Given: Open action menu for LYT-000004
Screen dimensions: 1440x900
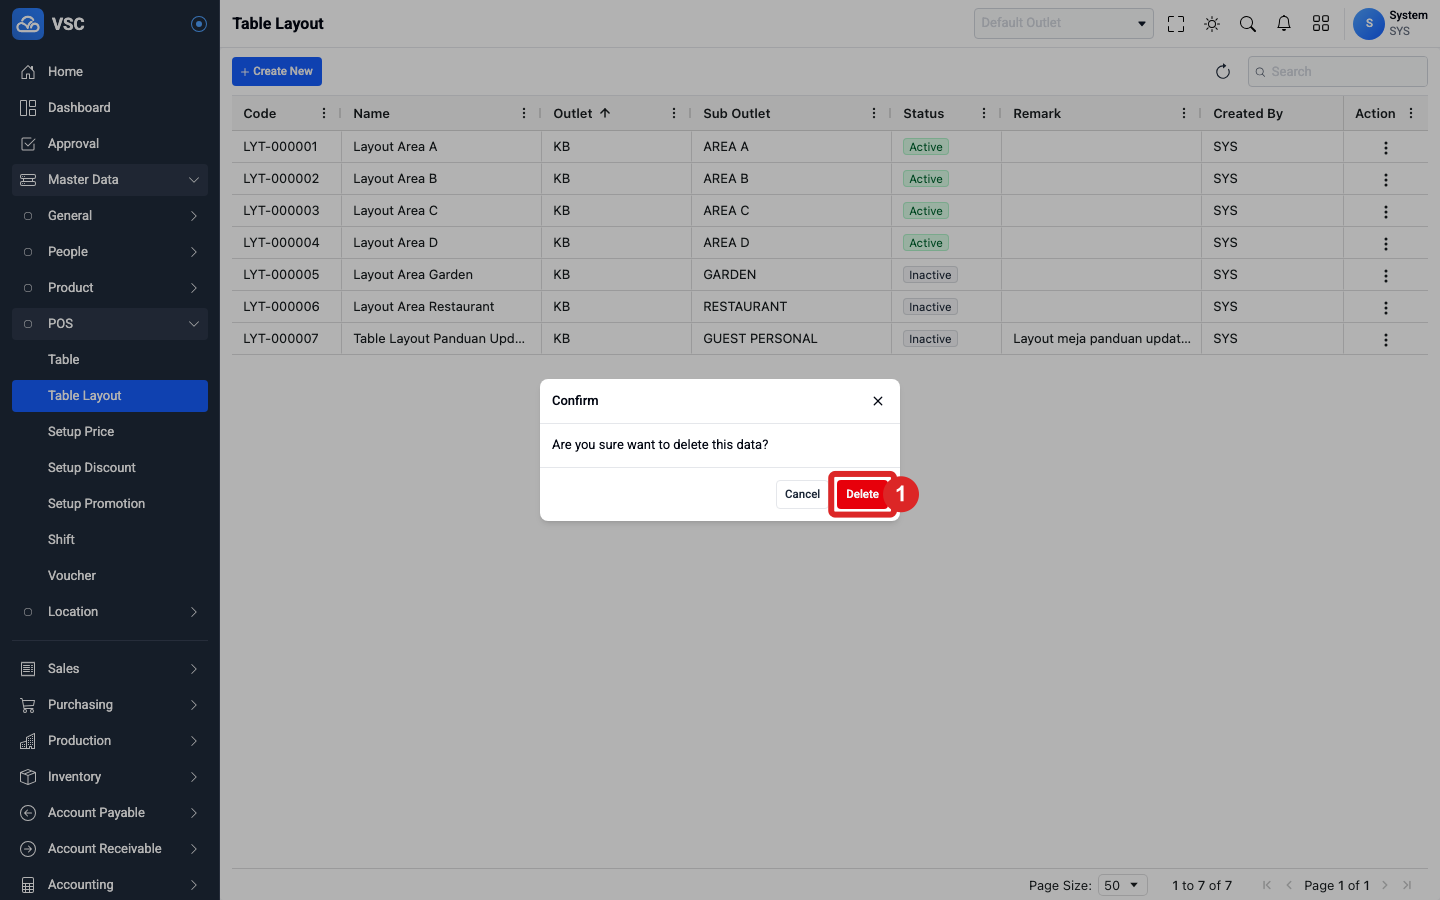Looking at the screenshot, I should 1386,244.
